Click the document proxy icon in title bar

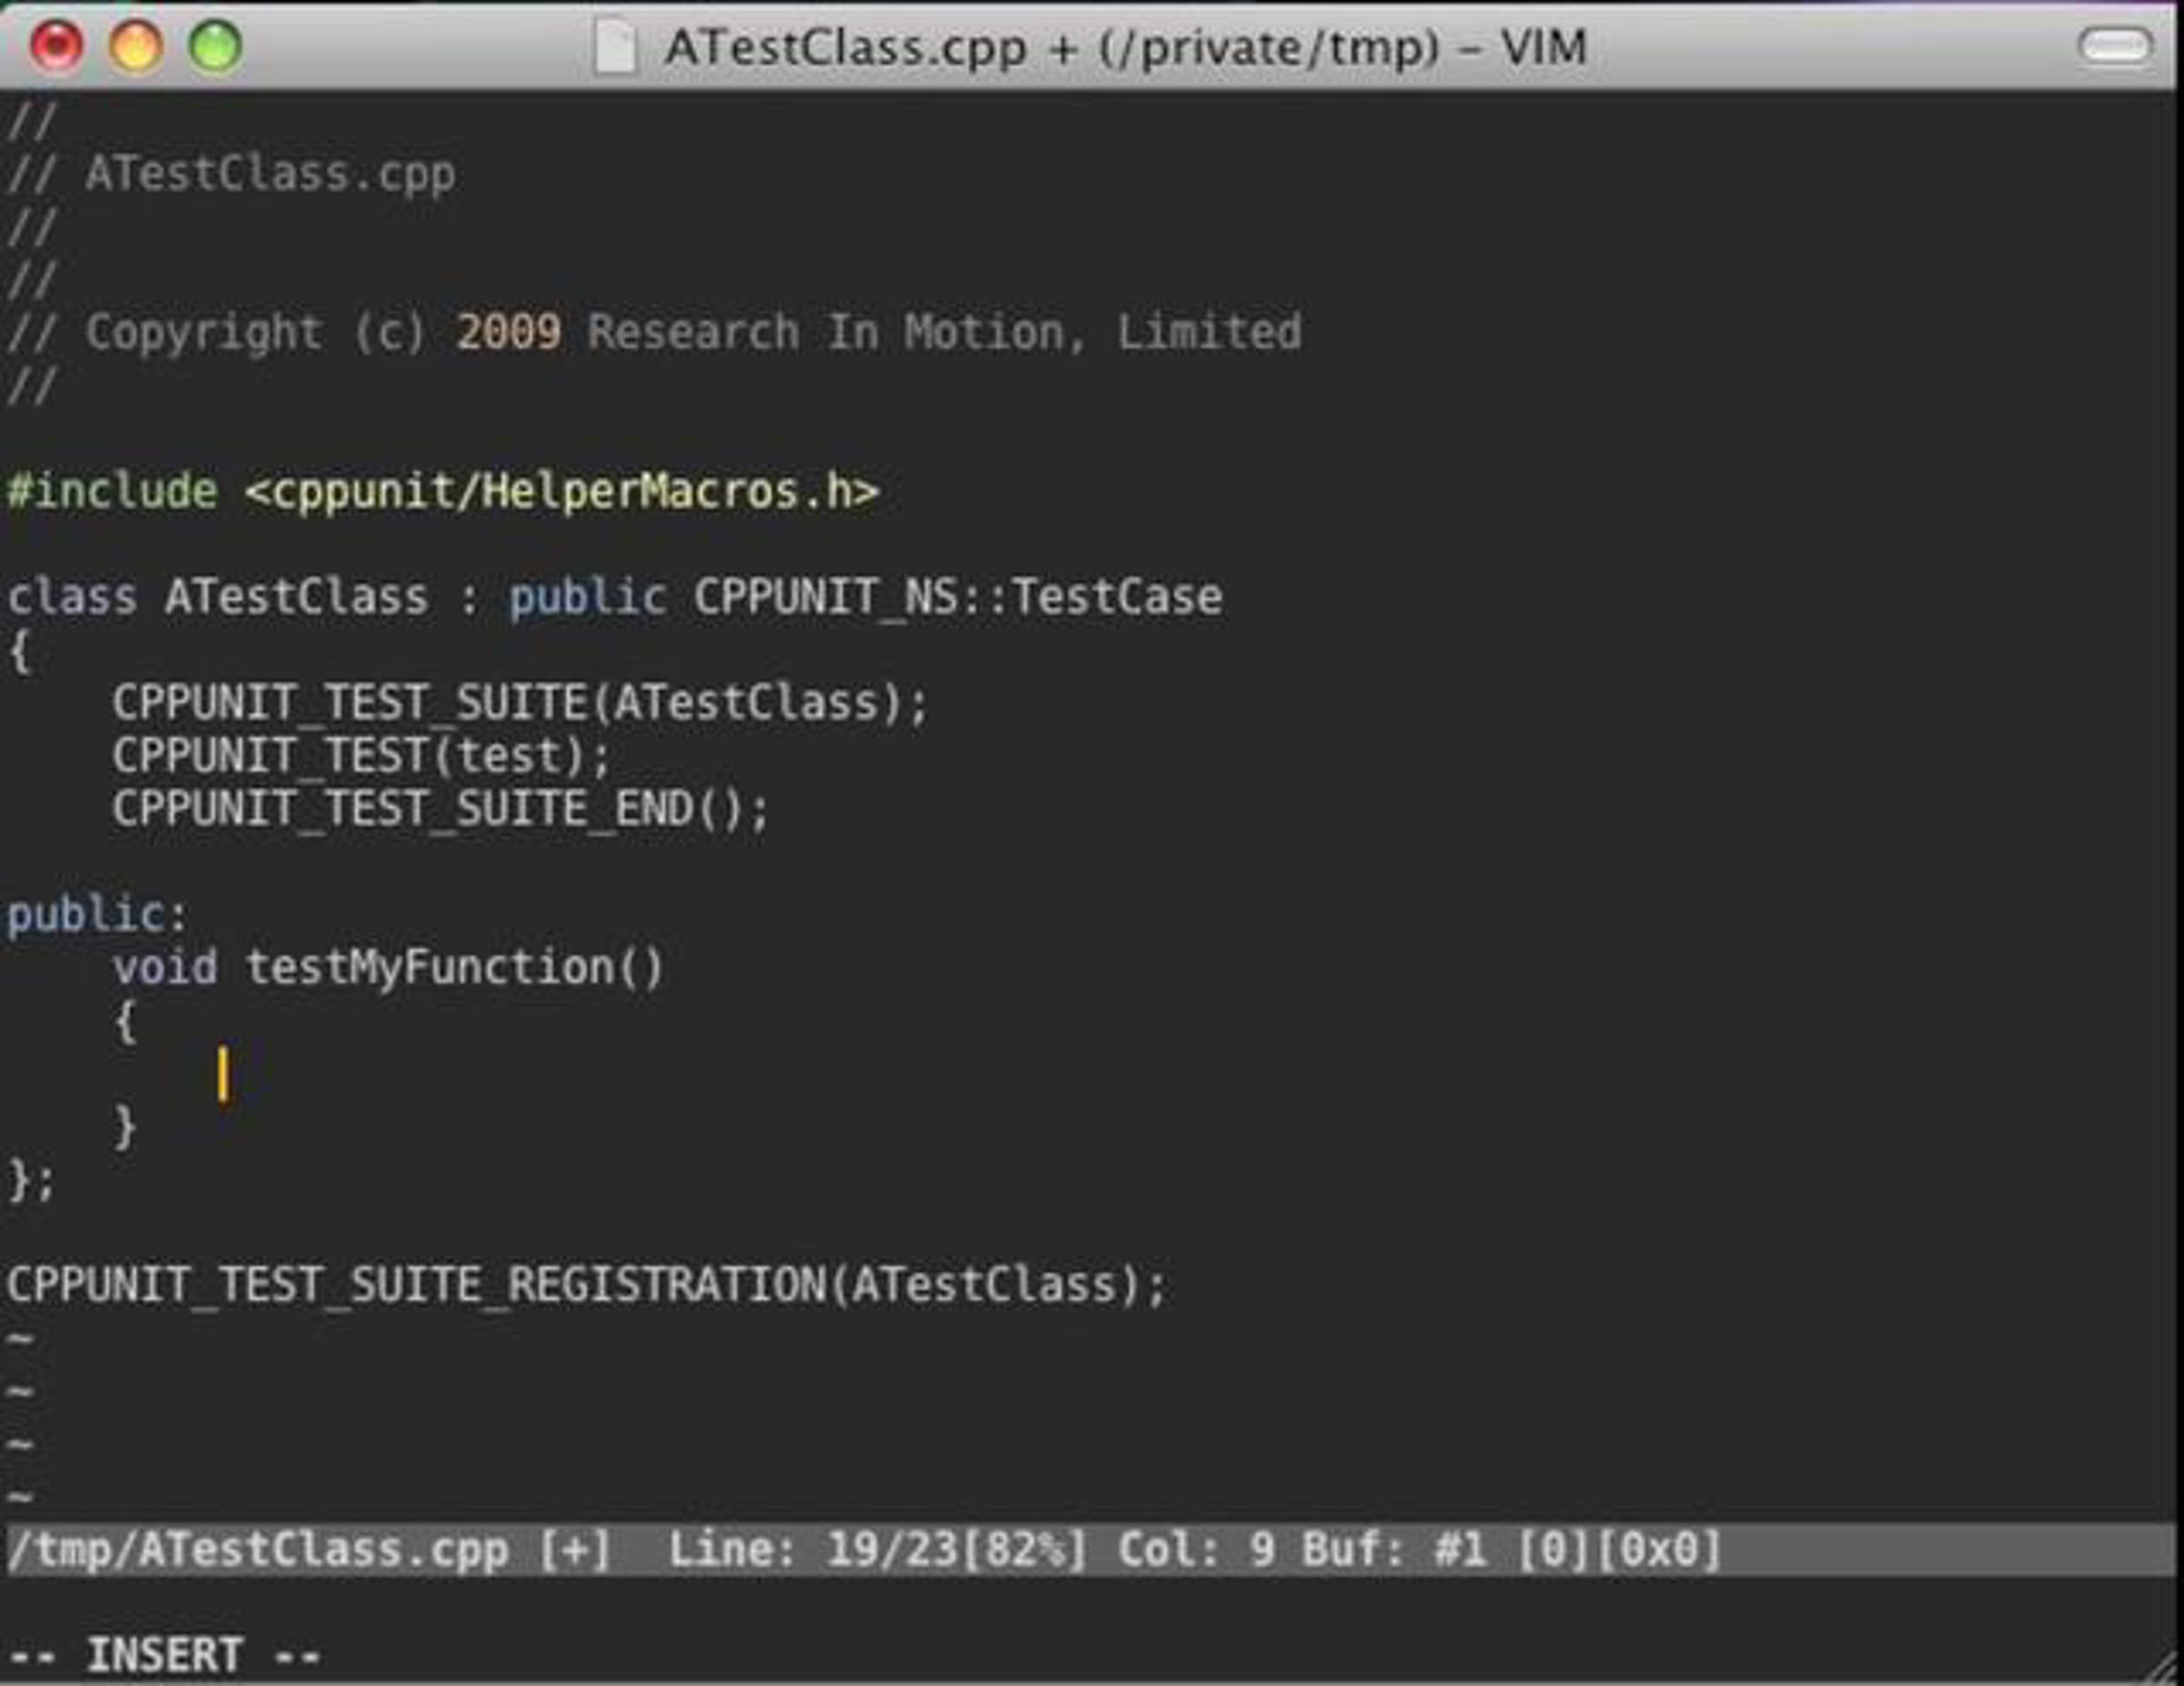coord(614,48)
